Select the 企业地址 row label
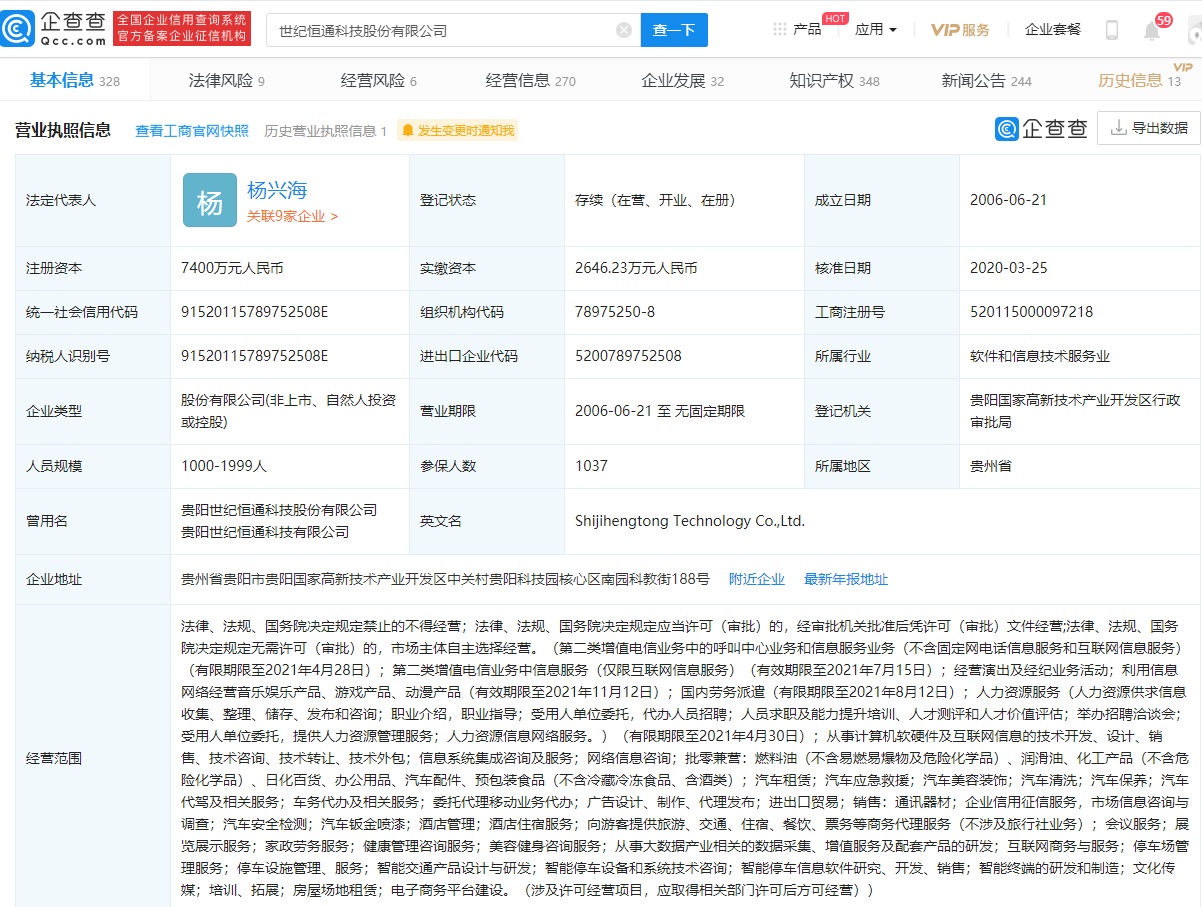Screen dimensions: 1202x907 point(54,579)
